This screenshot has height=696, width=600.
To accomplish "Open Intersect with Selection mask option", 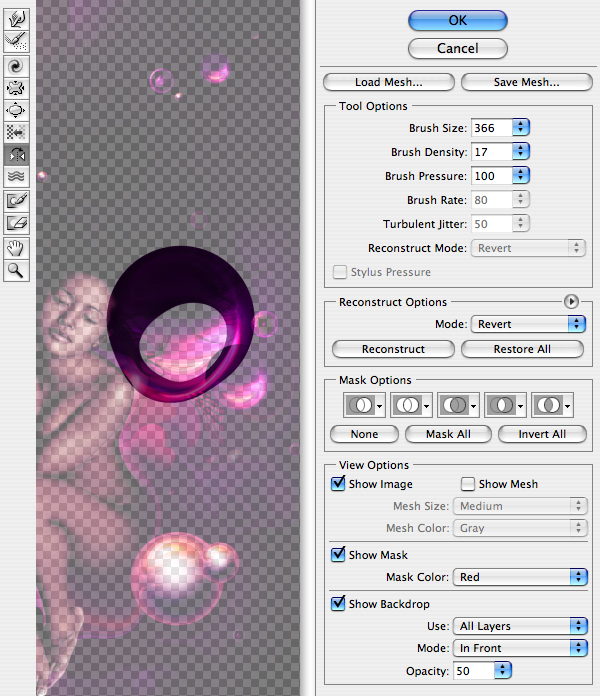I will pyautogui.click(x=505, y=405).
